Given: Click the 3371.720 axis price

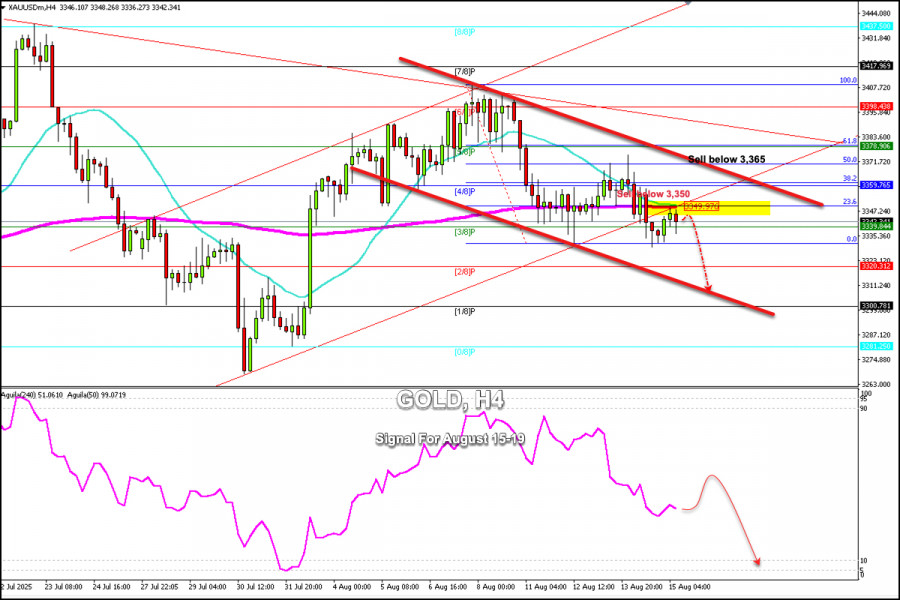Looking at the screenshot, I should [876, 162].
